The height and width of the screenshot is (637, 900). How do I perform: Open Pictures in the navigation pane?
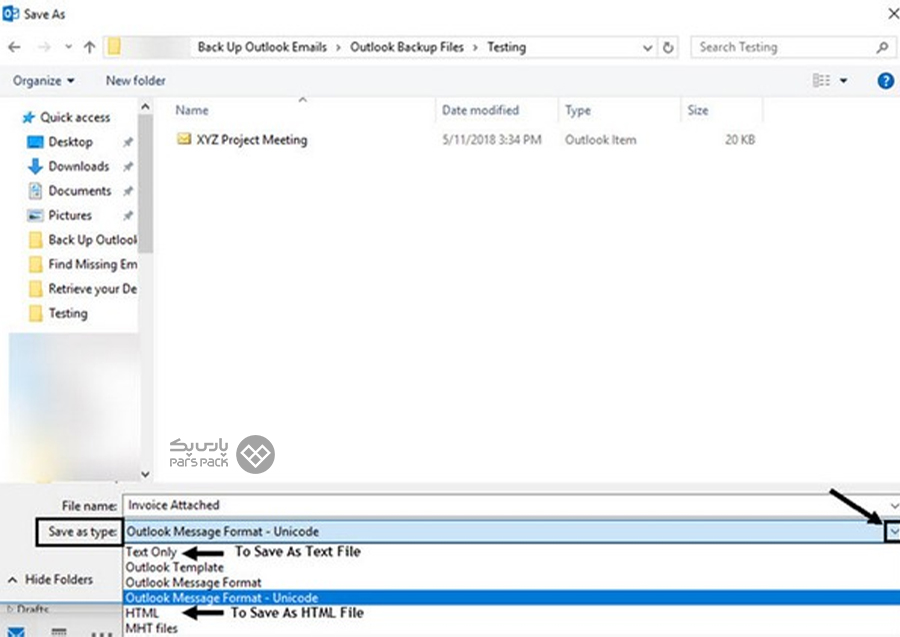pos(59,215)
